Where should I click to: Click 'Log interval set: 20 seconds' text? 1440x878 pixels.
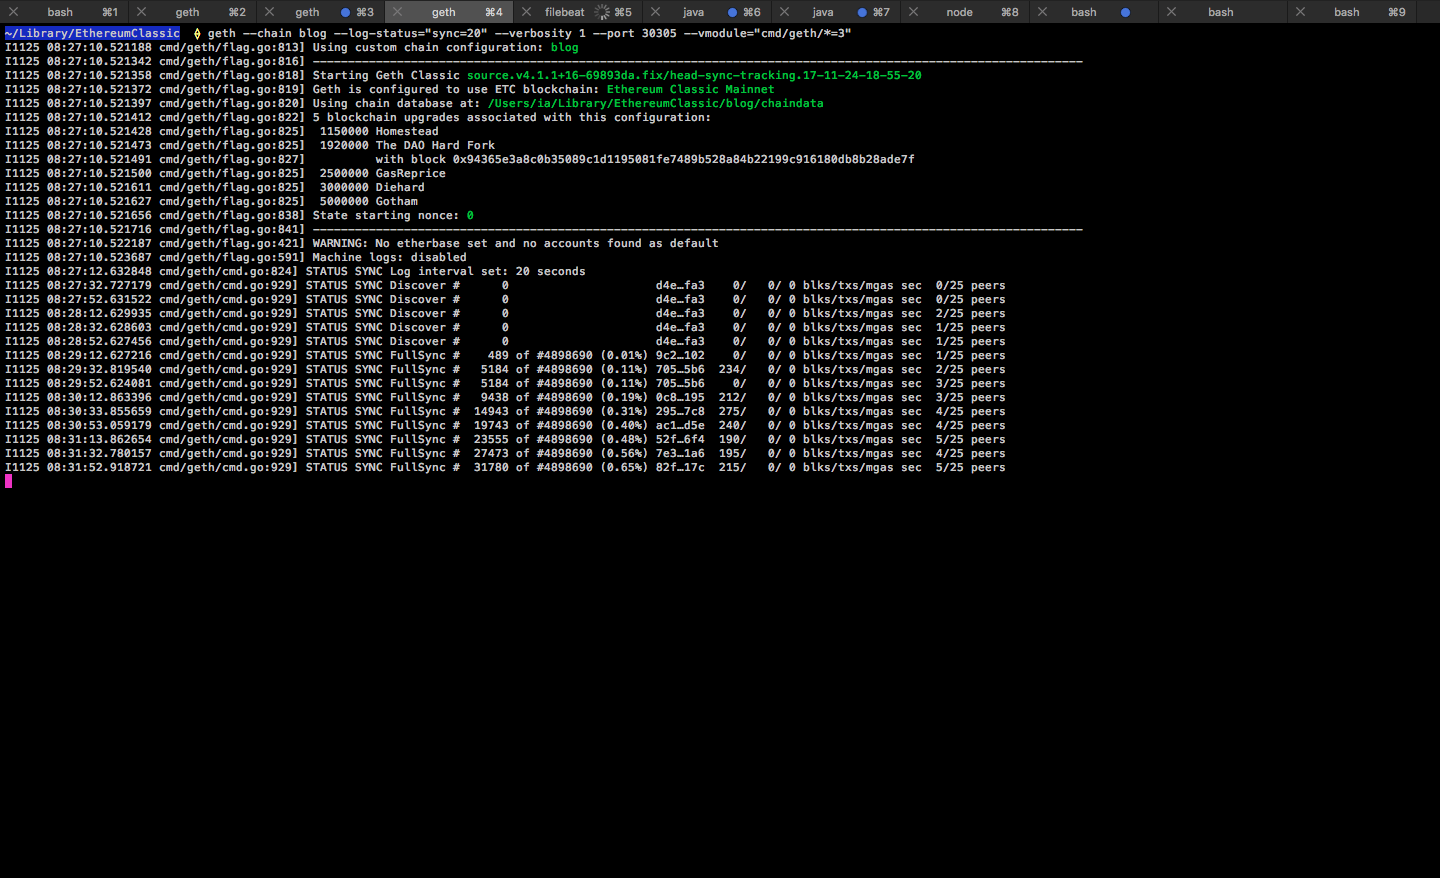[488, 271]
